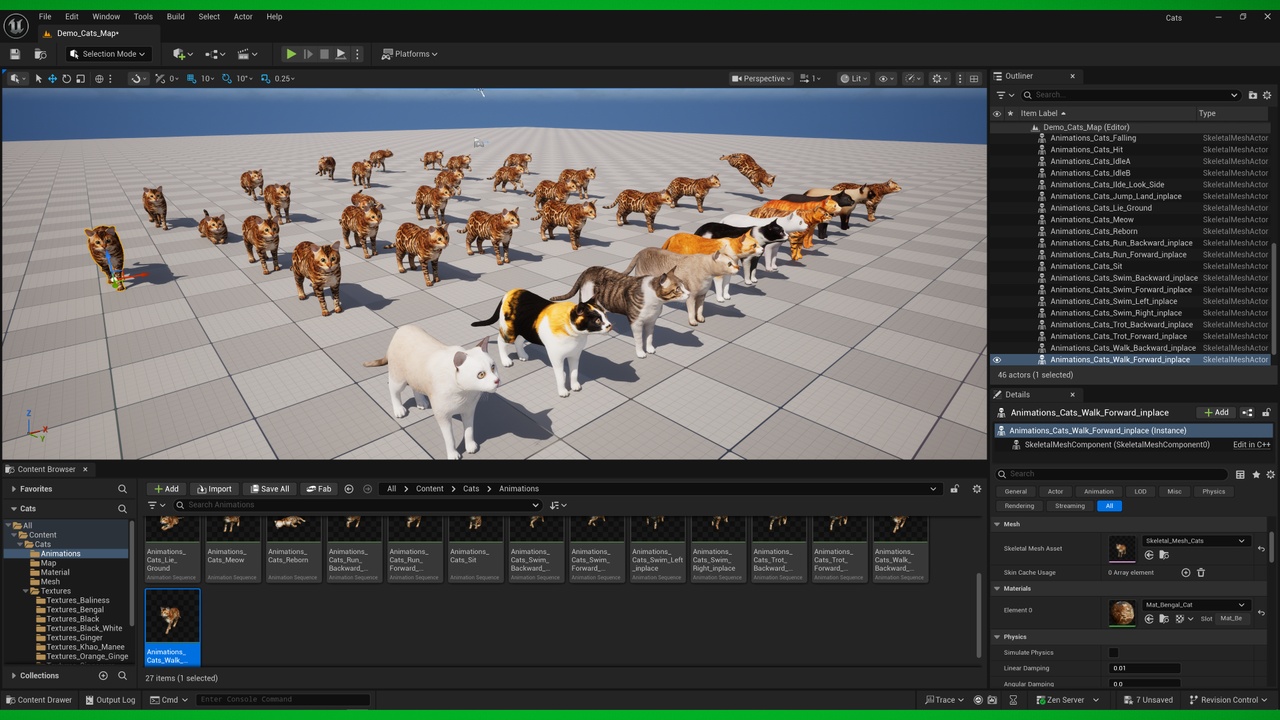Toggle visibility of Animations_Cats_Walk_Forward_inplace actor
This screenshot has width=1280, height=720.
[x=997, y=360]
